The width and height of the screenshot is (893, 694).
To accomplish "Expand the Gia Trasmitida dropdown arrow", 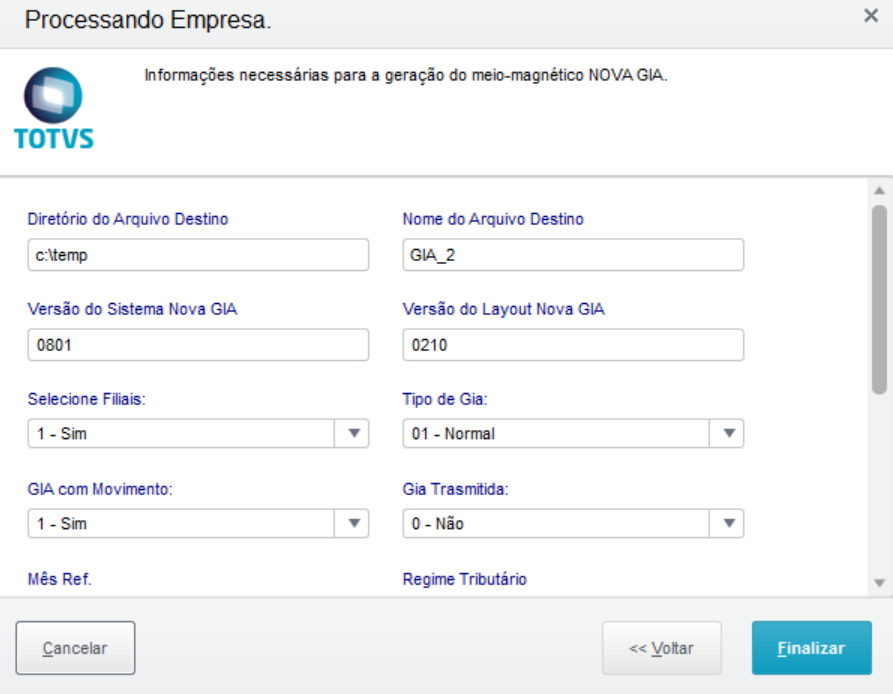I will (729, 523).
